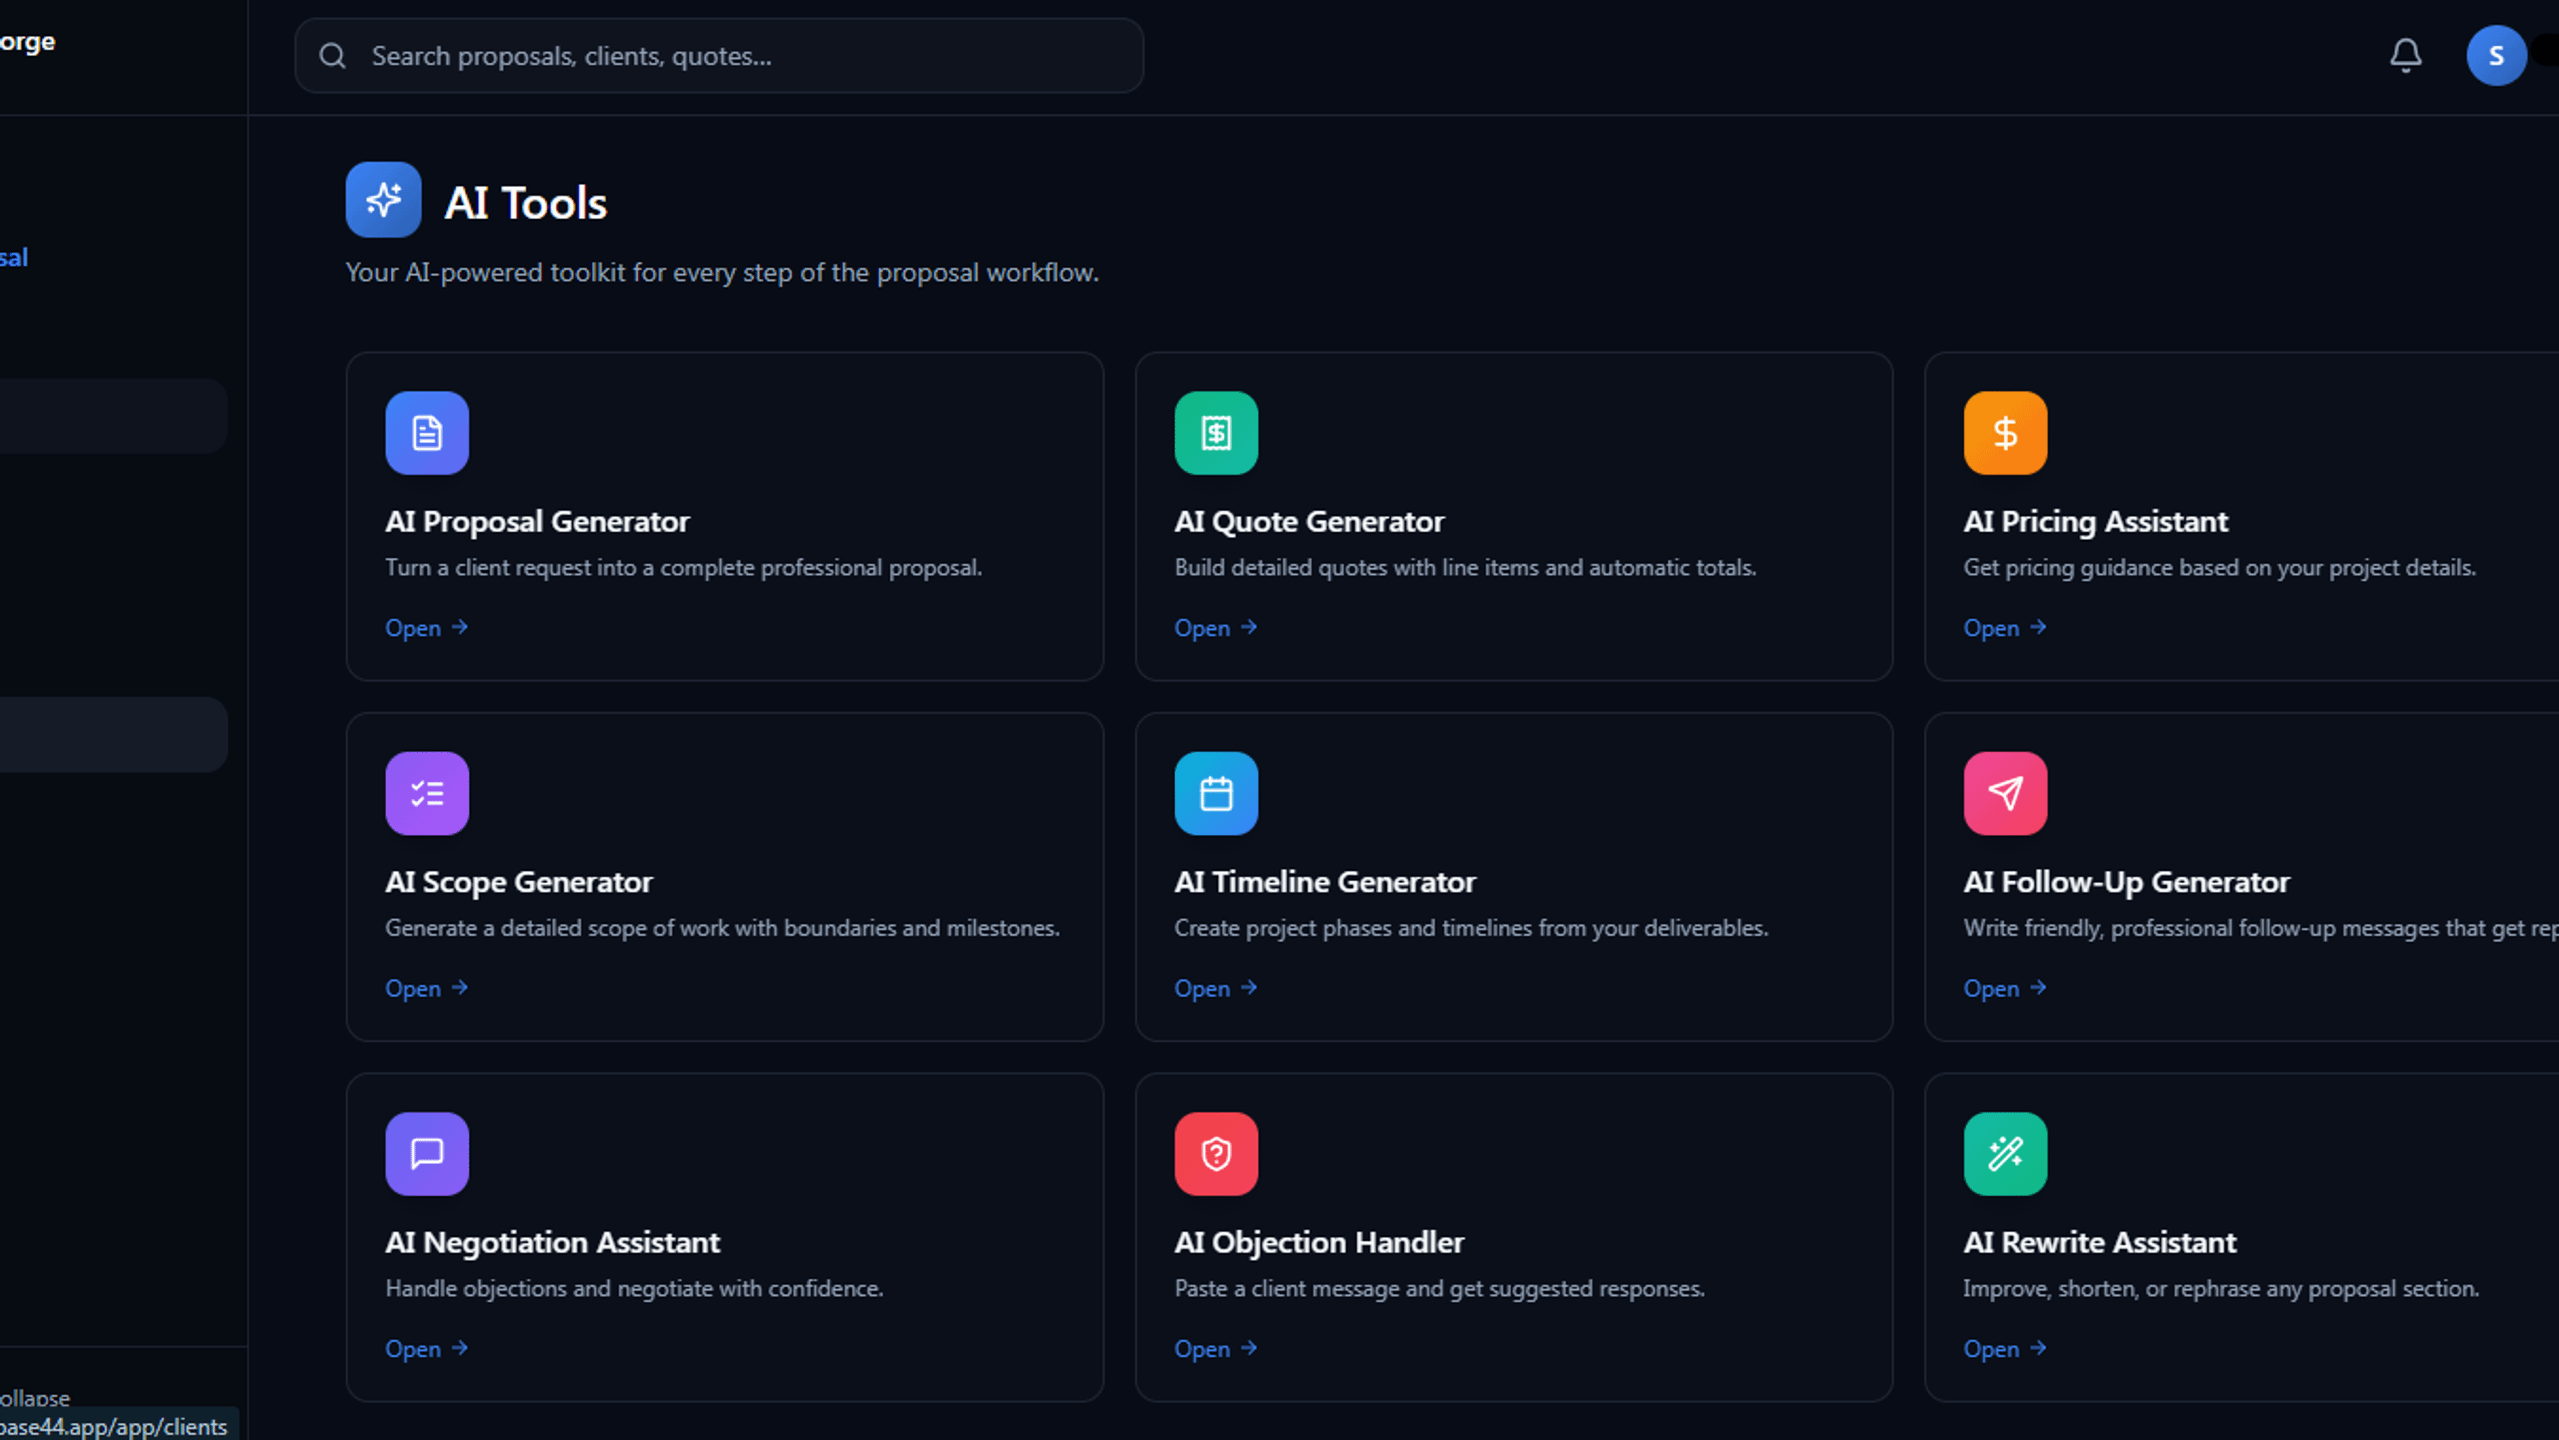
Task: Select the AI Scope Generator title
Action: tap(518, 881)
